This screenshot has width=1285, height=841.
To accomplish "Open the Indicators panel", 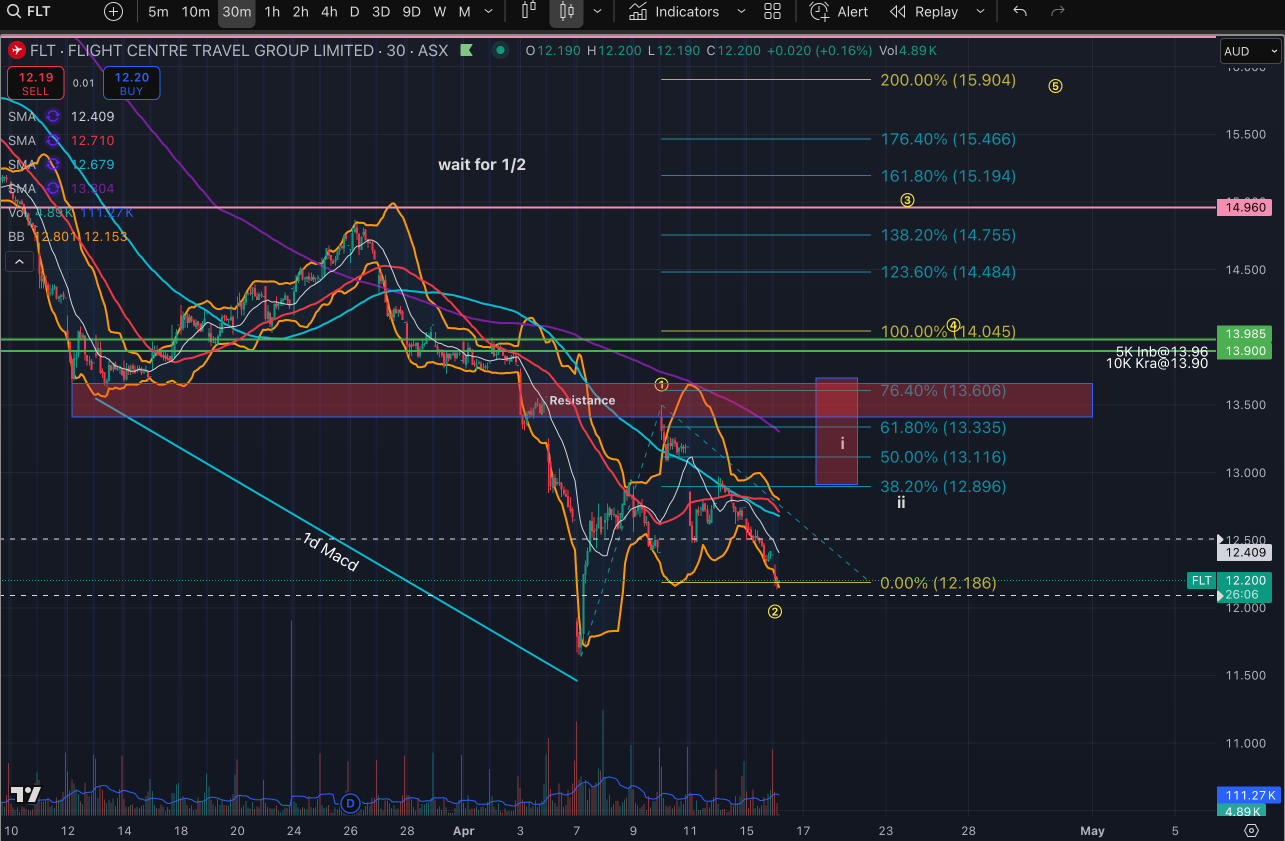I will [674, 12].
